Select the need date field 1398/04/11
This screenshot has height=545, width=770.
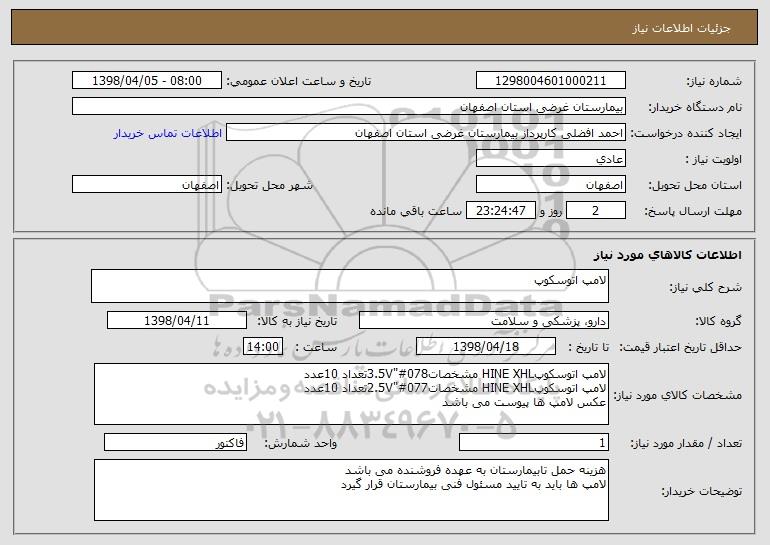pyautogui.click(x=177, y=320)
